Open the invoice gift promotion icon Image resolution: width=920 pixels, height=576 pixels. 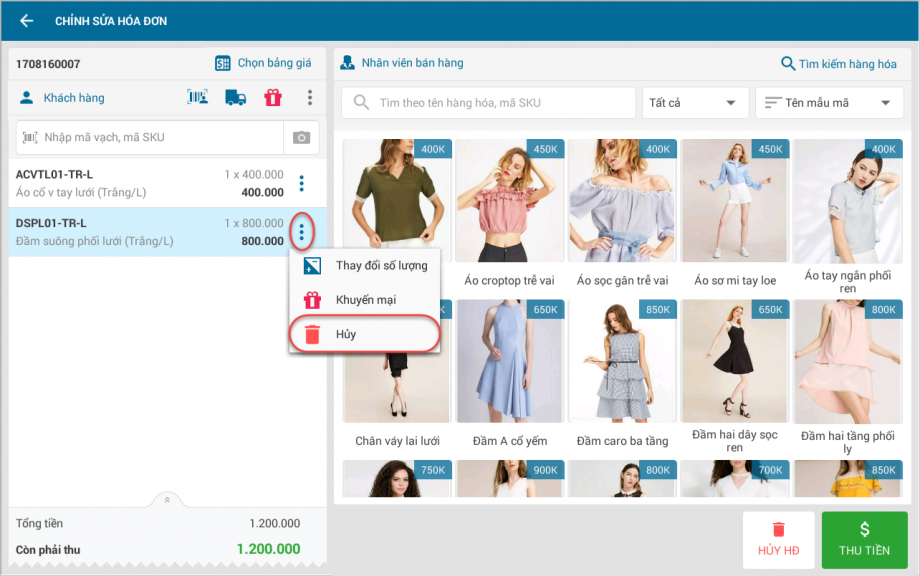click(273, 97)
